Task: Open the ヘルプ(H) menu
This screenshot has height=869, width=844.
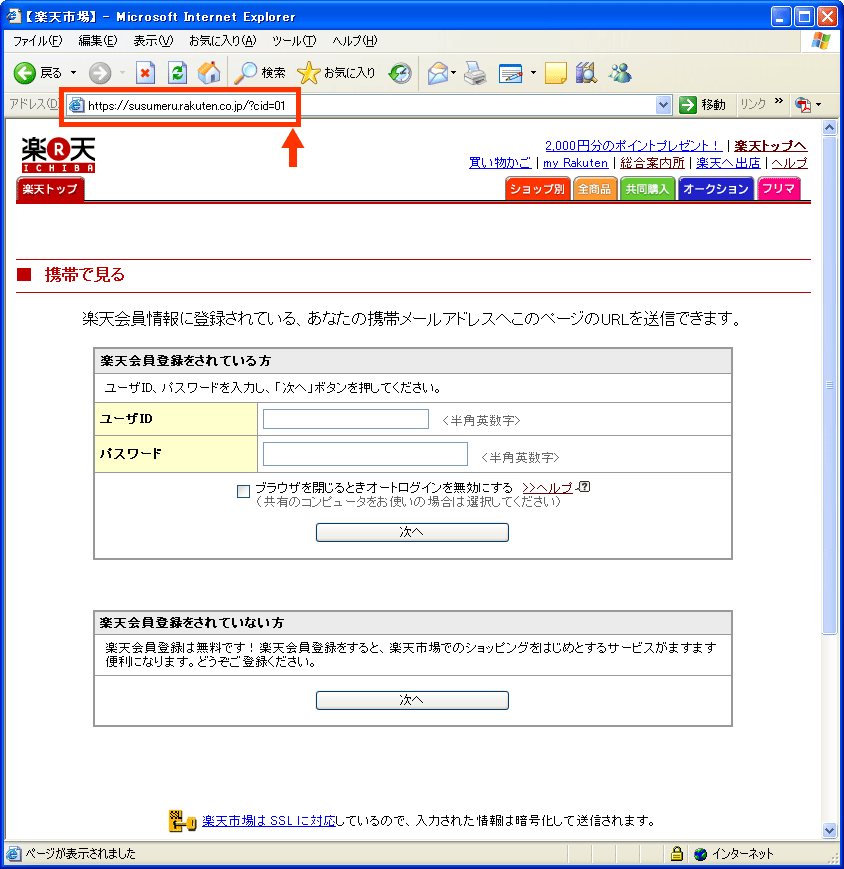Action: [x=355, y=41]
